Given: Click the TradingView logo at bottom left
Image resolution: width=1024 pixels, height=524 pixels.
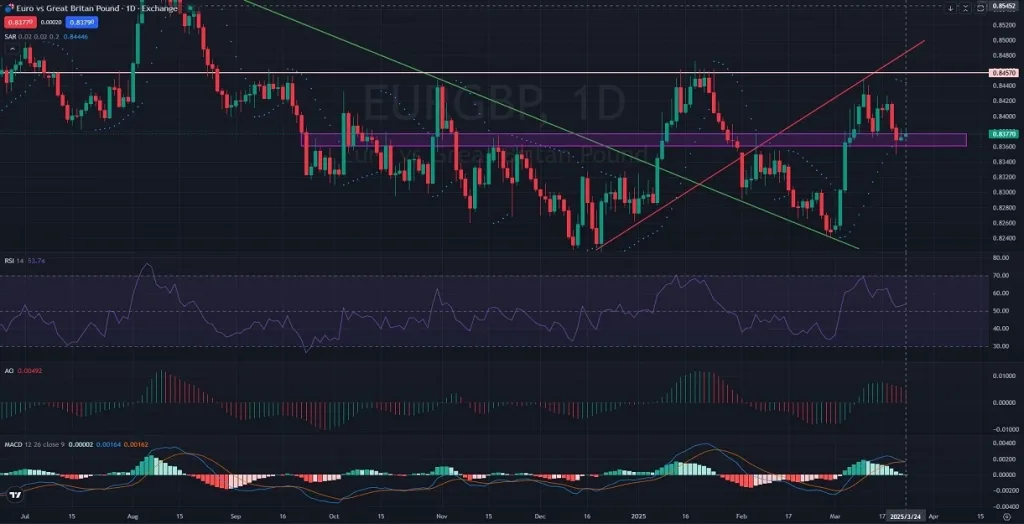Looking at the screenshot, I should coord(15,495).
